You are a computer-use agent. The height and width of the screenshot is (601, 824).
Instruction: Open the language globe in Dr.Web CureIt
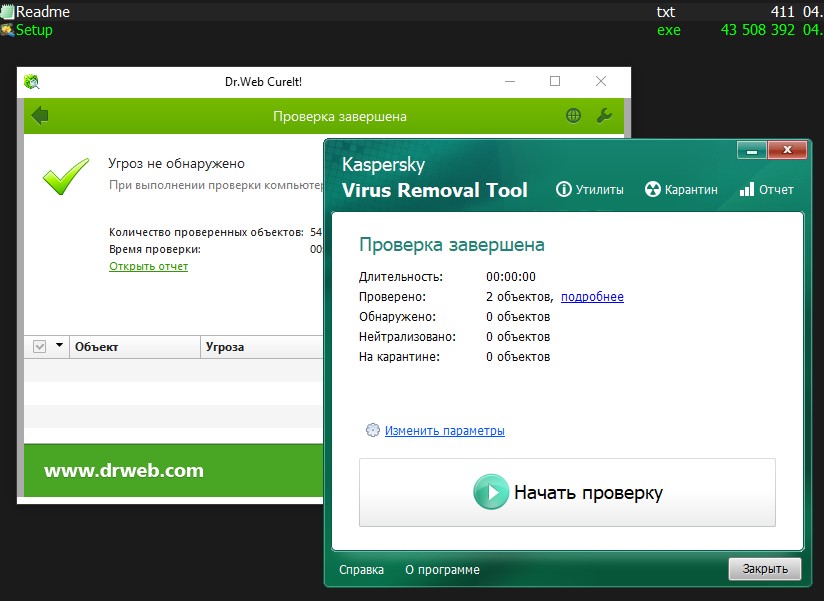pyautogui.click(x=573, y=116)
